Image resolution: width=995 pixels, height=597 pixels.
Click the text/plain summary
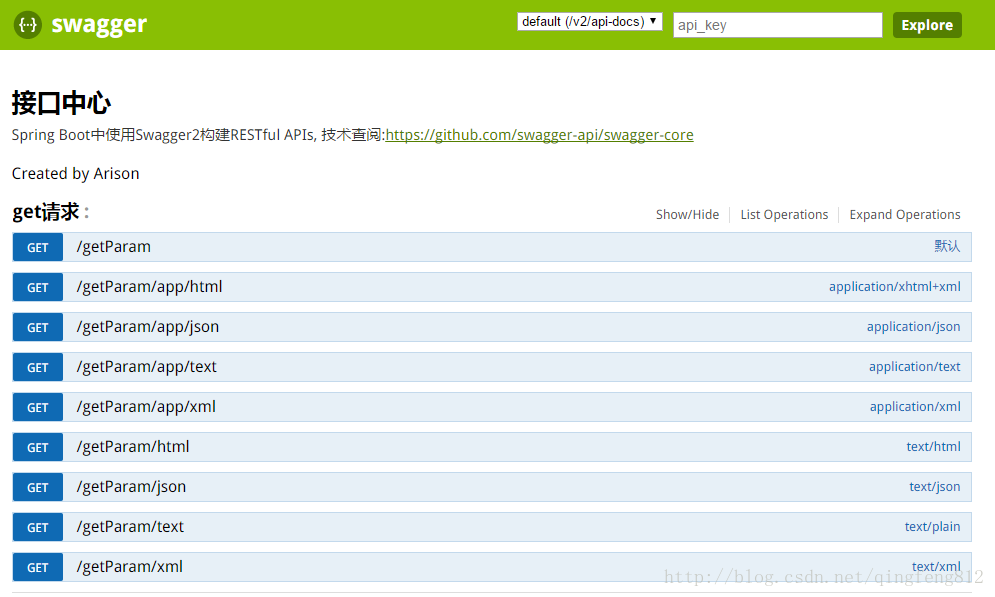tap(932, 527)
